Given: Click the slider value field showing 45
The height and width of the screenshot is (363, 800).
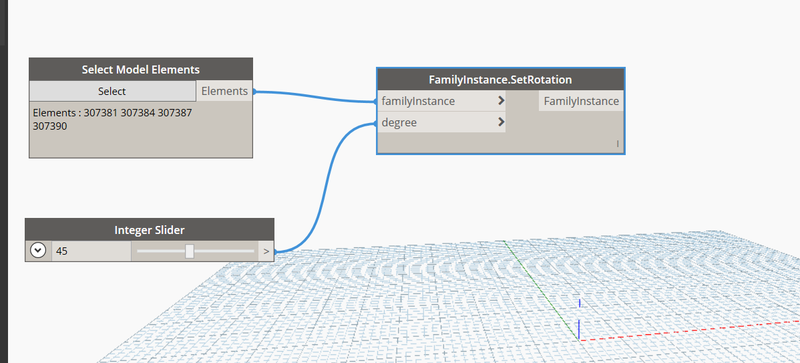Looking at the screenshot, I should (x=91, y=251).
